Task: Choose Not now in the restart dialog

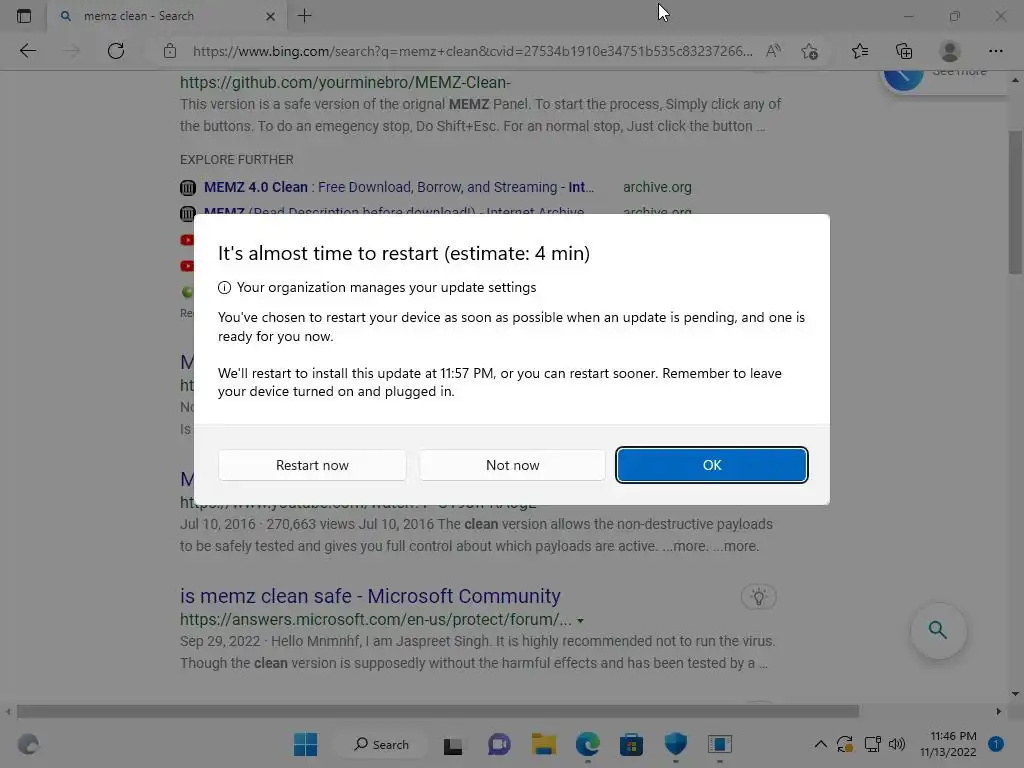Action: (512, 465)
